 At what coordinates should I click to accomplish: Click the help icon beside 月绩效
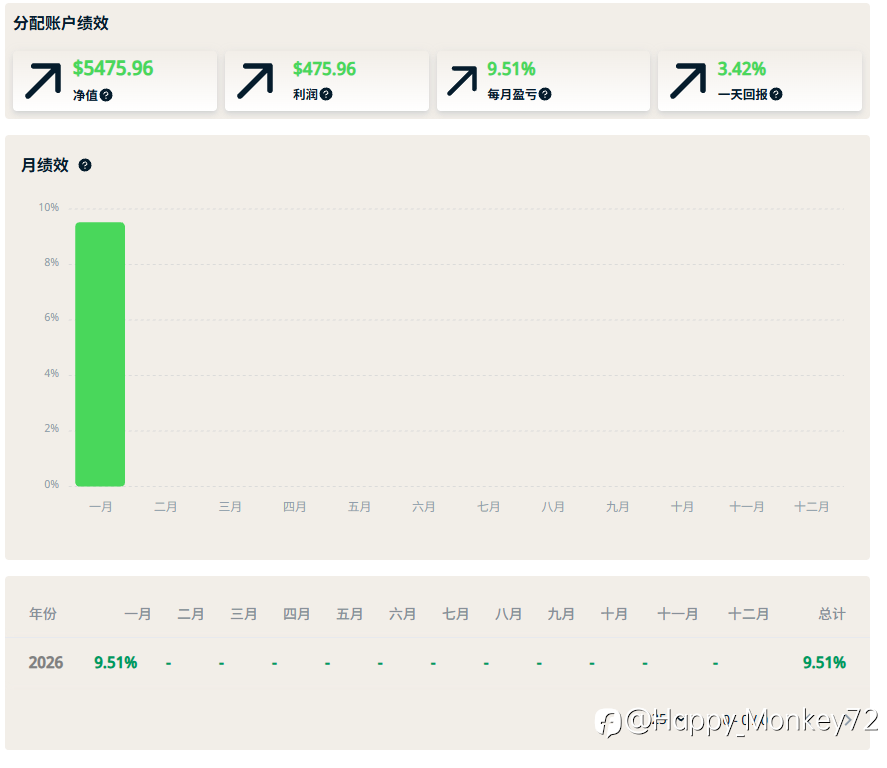(x=85, y=165)
